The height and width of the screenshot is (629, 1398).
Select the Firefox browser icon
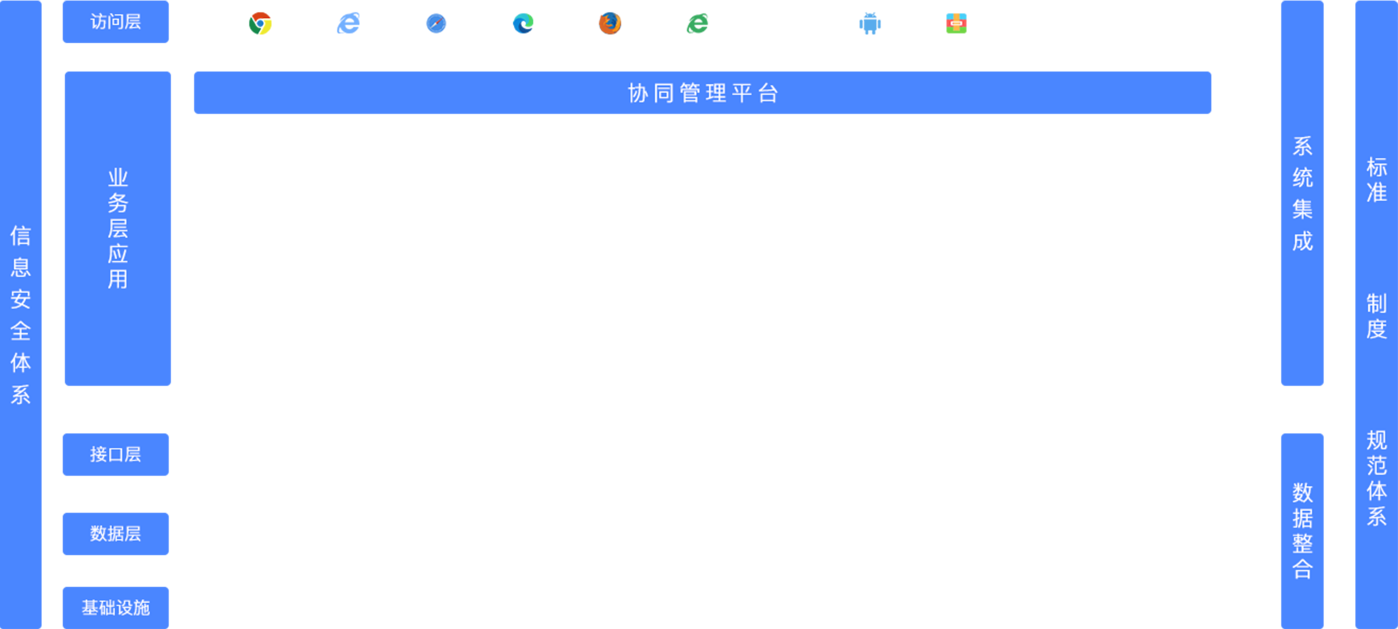click(610, 23)
